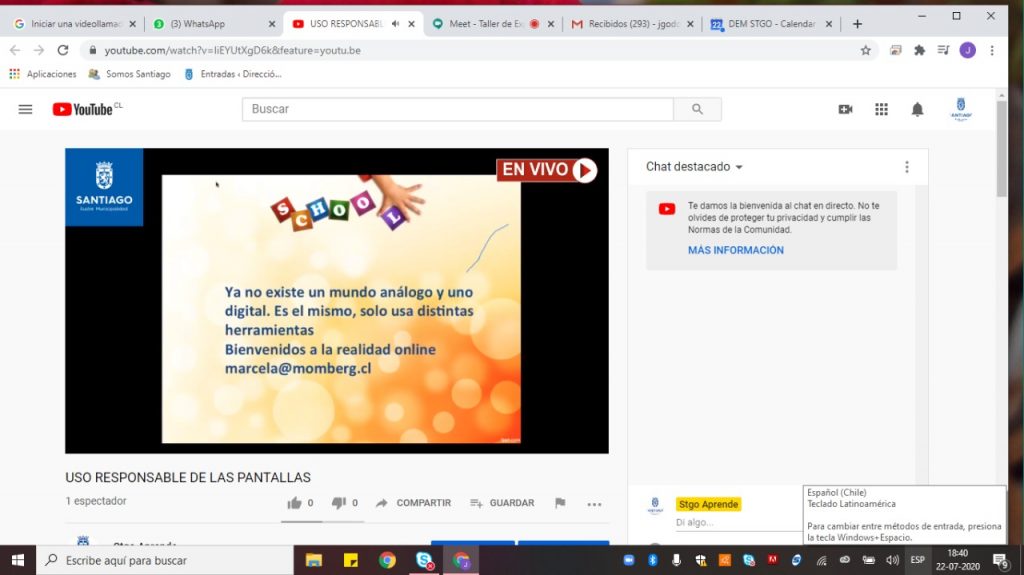This screenshot has width=1024, height=575.
Task: Click the page vertical scrollbar
Action: (x=1001, y=149)
